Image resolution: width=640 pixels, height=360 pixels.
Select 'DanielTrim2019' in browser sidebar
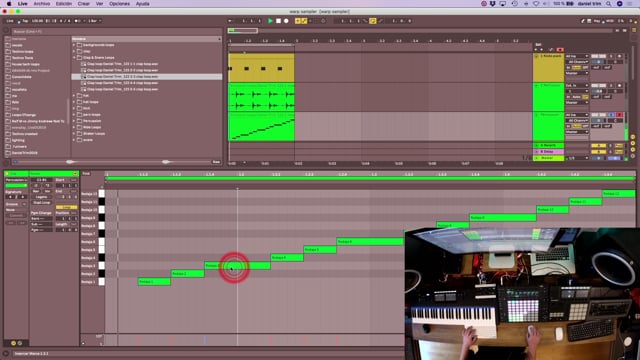(24, 153)
